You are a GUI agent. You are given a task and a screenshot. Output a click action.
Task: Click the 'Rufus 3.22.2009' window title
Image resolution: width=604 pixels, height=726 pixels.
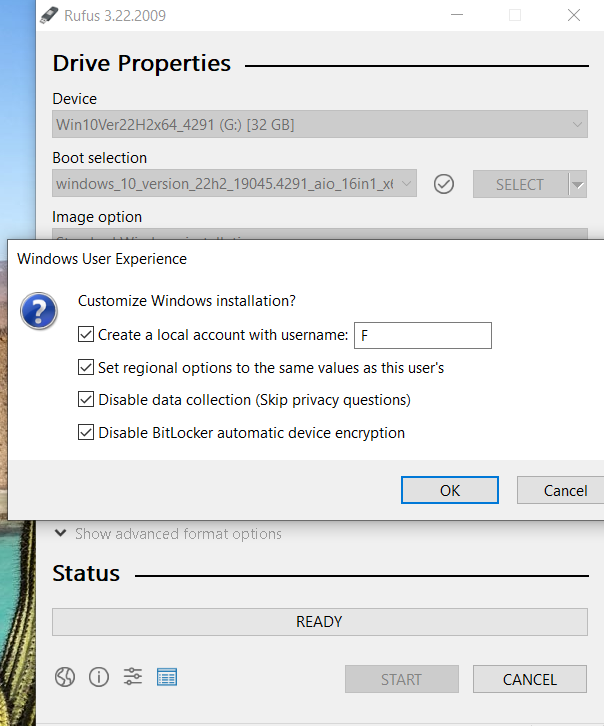[115, 16]
